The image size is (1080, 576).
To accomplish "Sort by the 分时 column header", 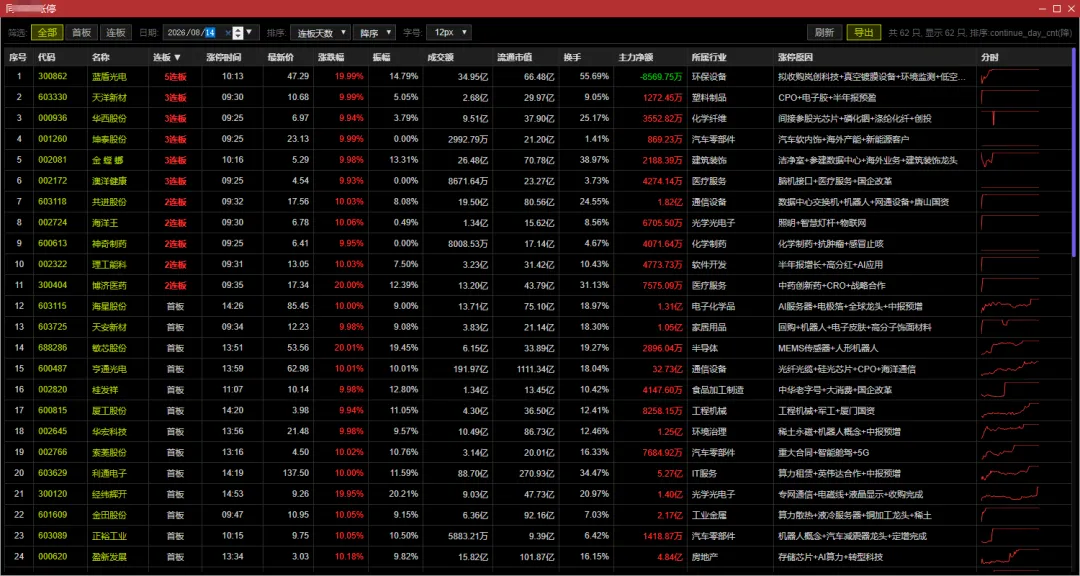I will tap(988, 57).
